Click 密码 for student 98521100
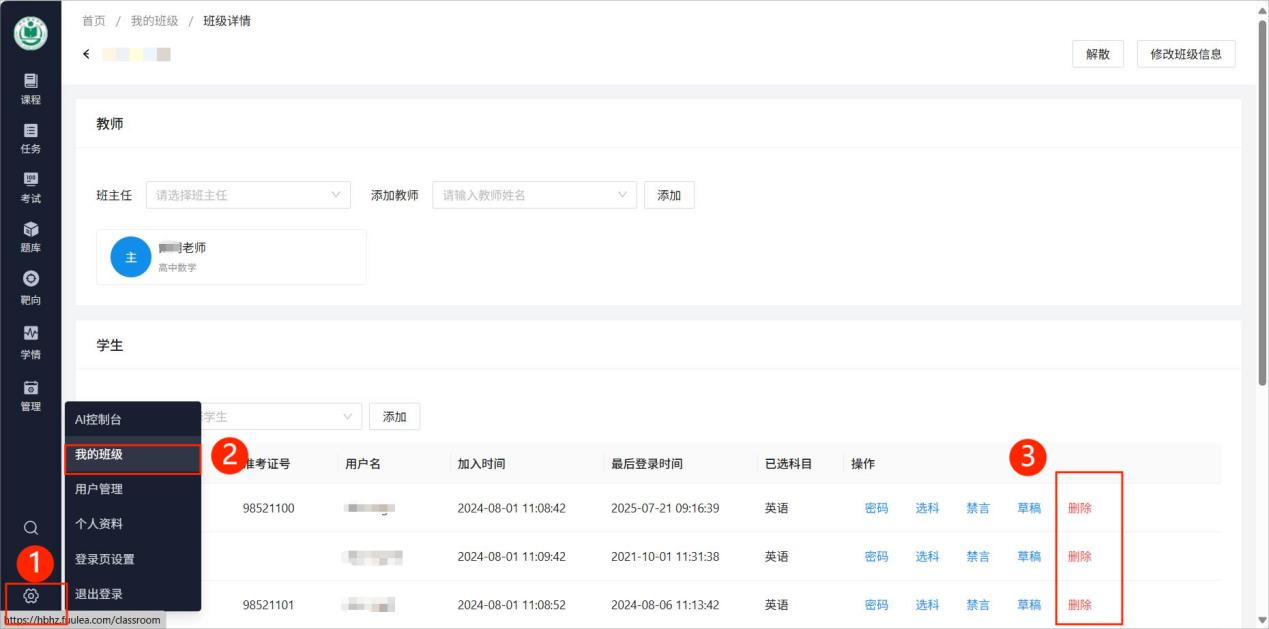The height and width of the screenshot is (629, 1269). 876,508
